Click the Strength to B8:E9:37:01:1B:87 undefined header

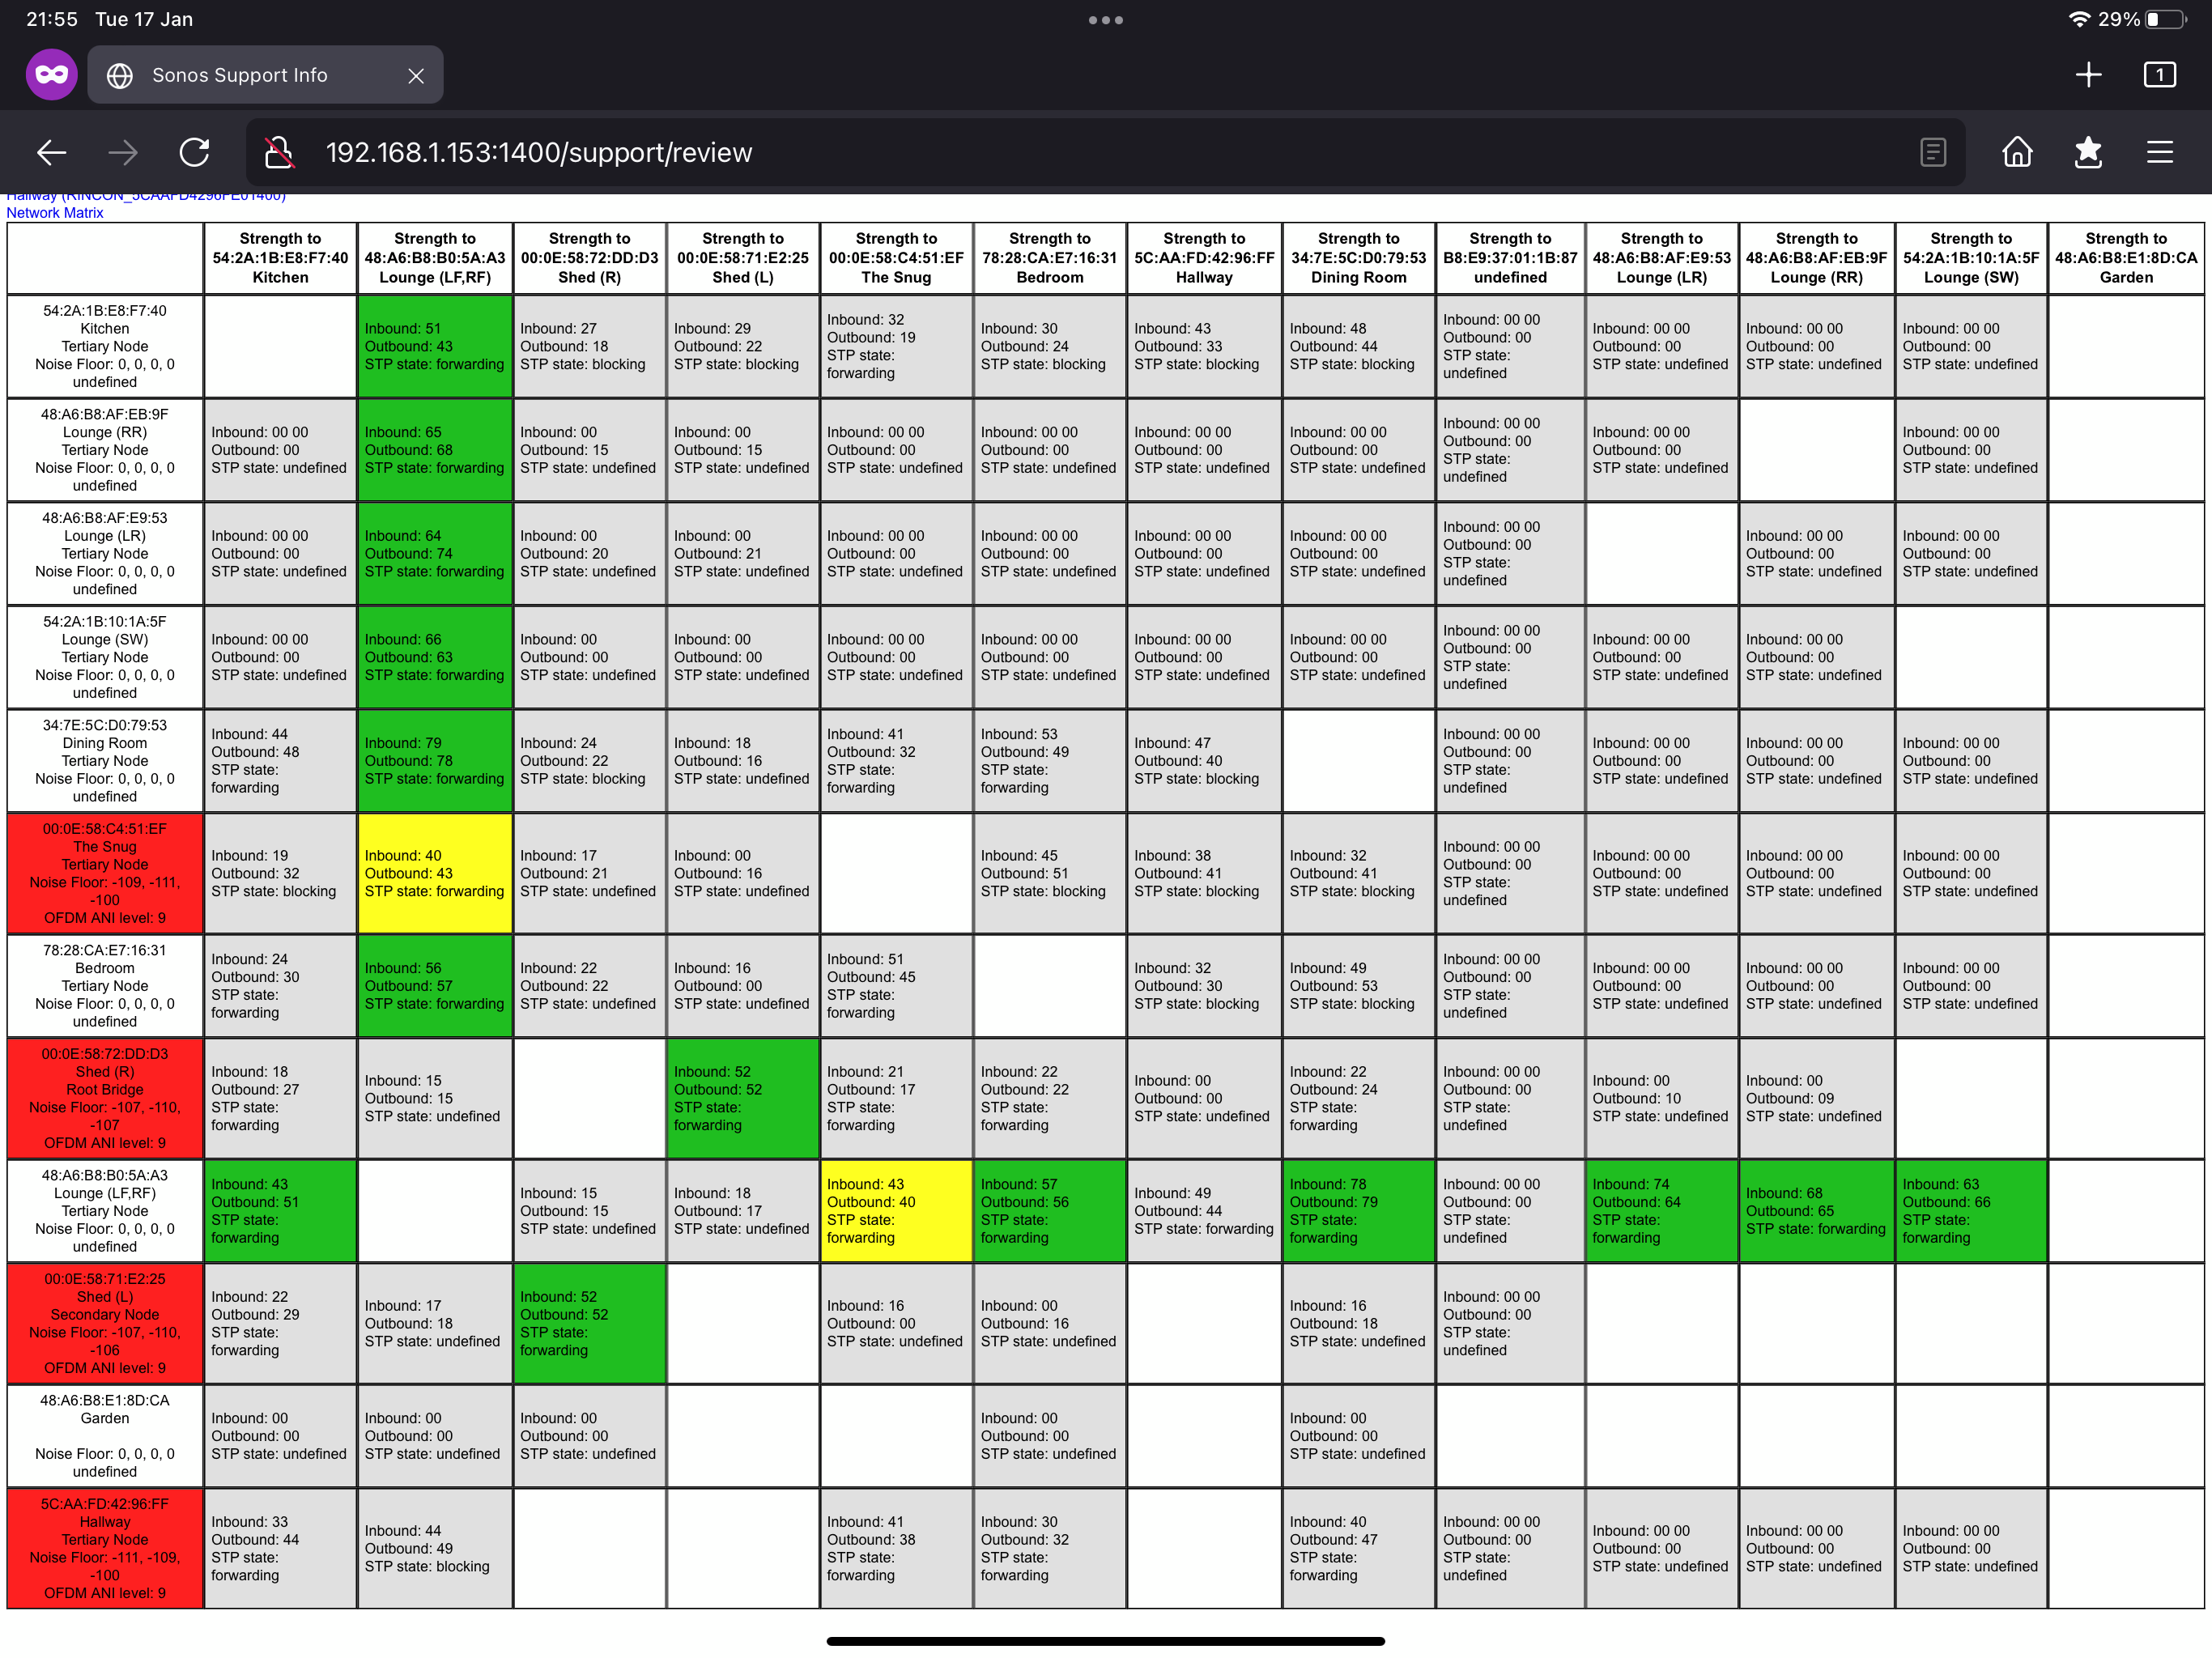tap(1510, 258)
